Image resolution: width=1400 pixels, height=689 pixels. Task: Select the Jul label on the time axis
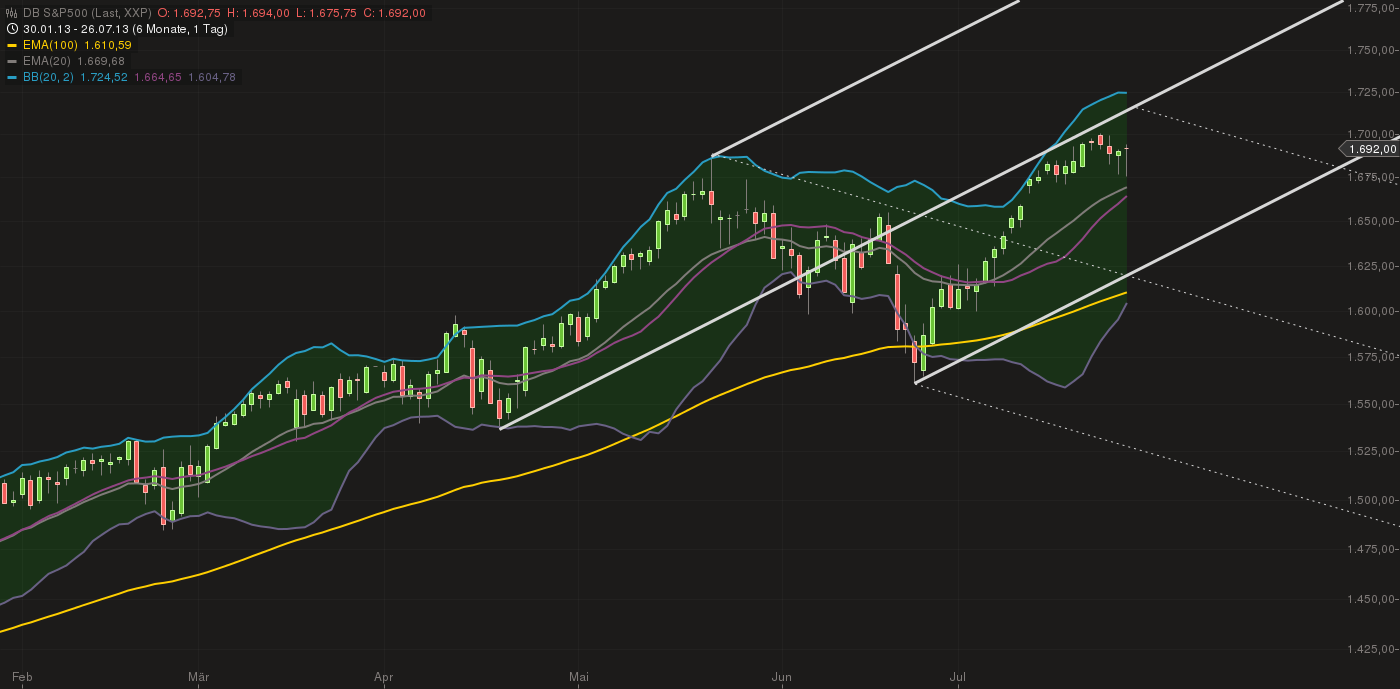(x=959, y=677)
